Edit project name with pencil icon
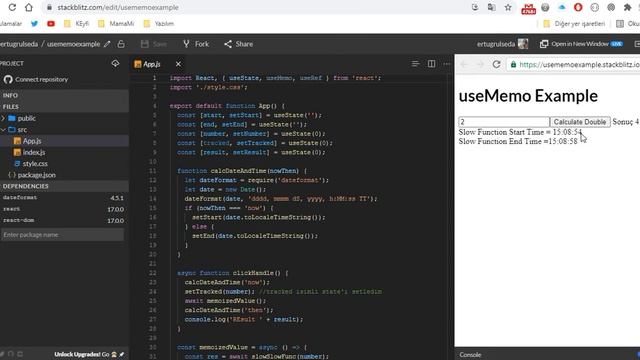Viewport: 640px width, 360px height. pyautogui.click(x=107, y=44)
